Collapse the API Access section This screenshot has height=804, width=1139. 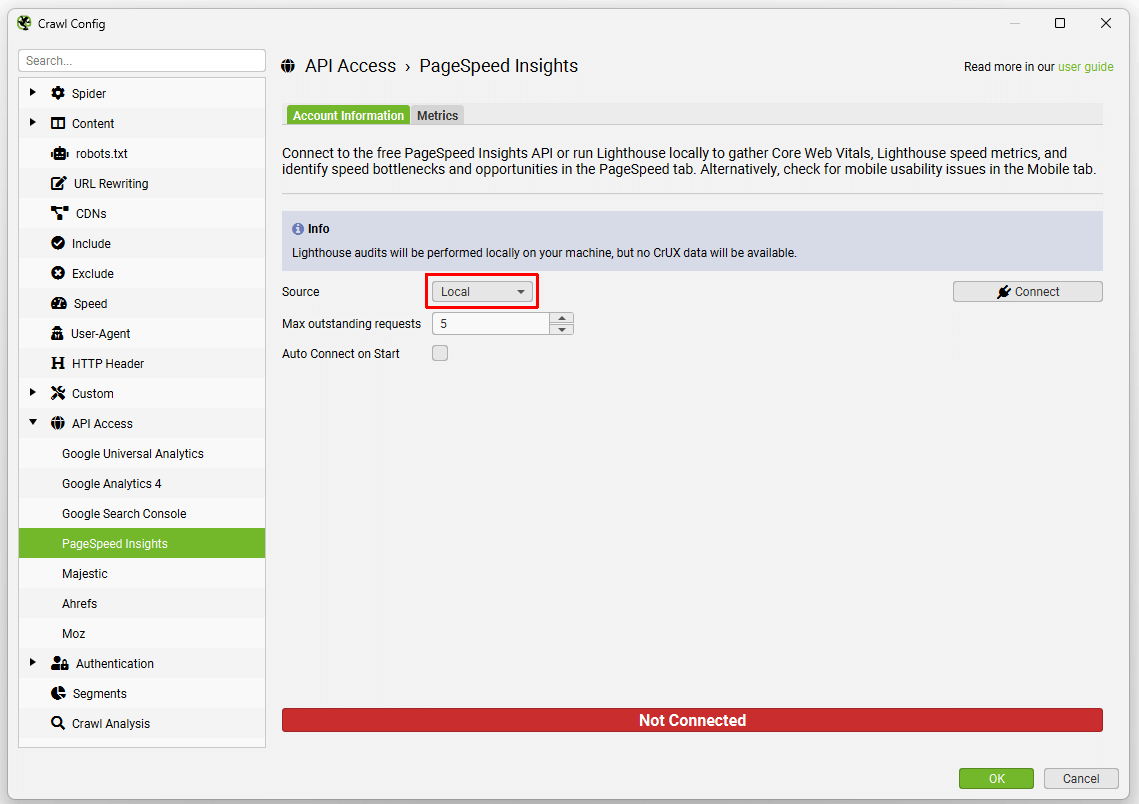pyautogui.click(x=33, y=422)
